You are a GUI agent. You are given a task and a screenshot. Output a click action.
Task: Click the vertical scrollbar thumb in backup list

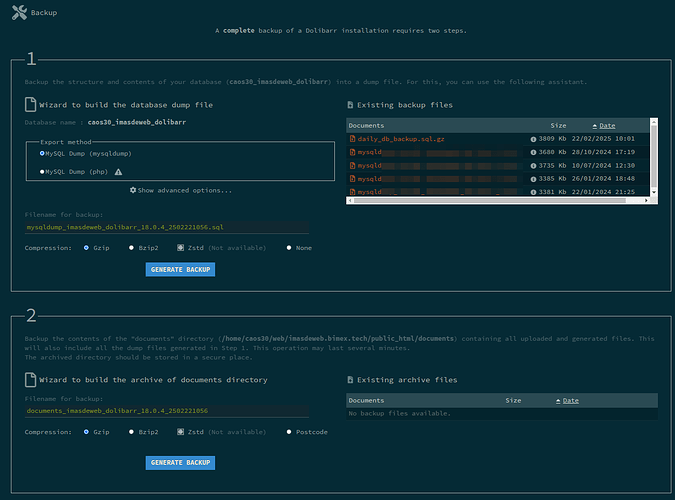point(654,156)
